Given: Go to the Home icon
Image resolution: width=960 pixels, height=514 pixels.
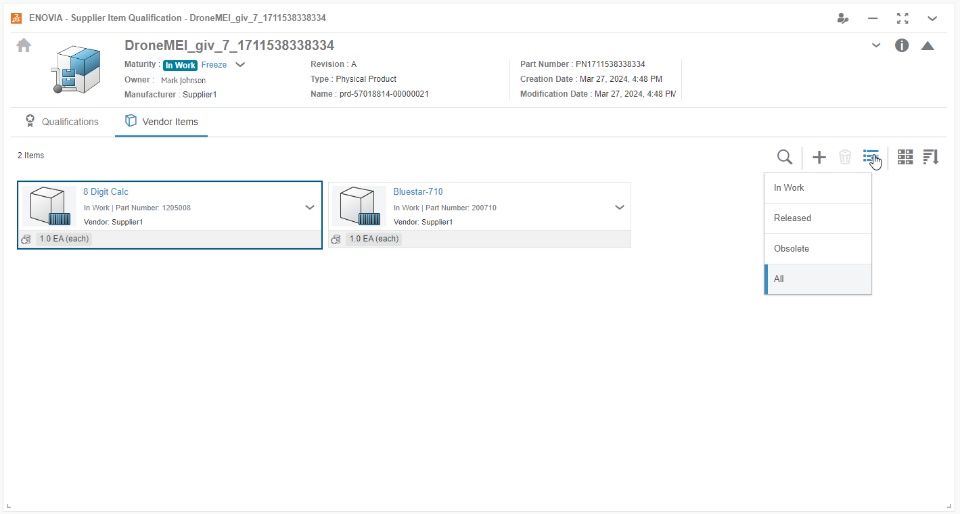Looking at the screenshot, I should pos(24,45).
